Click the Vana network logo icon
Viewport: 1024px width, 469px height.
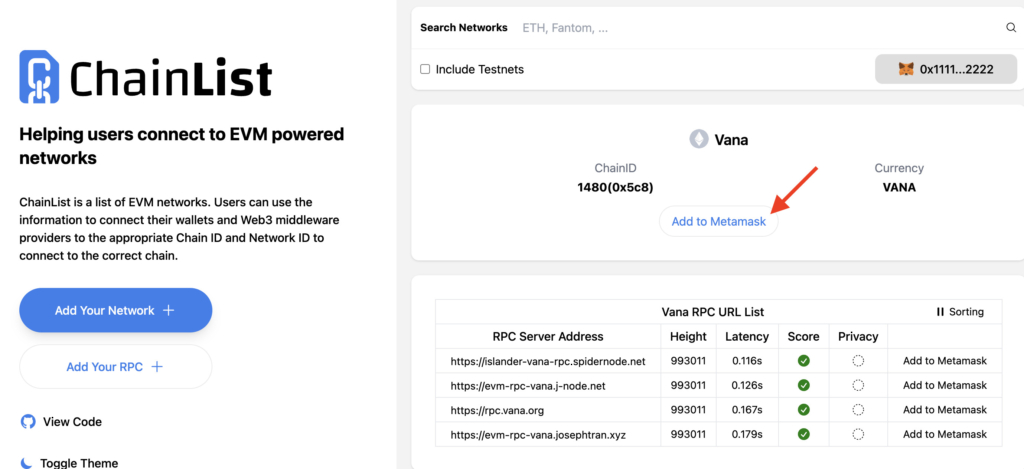[x=699, y=139]
